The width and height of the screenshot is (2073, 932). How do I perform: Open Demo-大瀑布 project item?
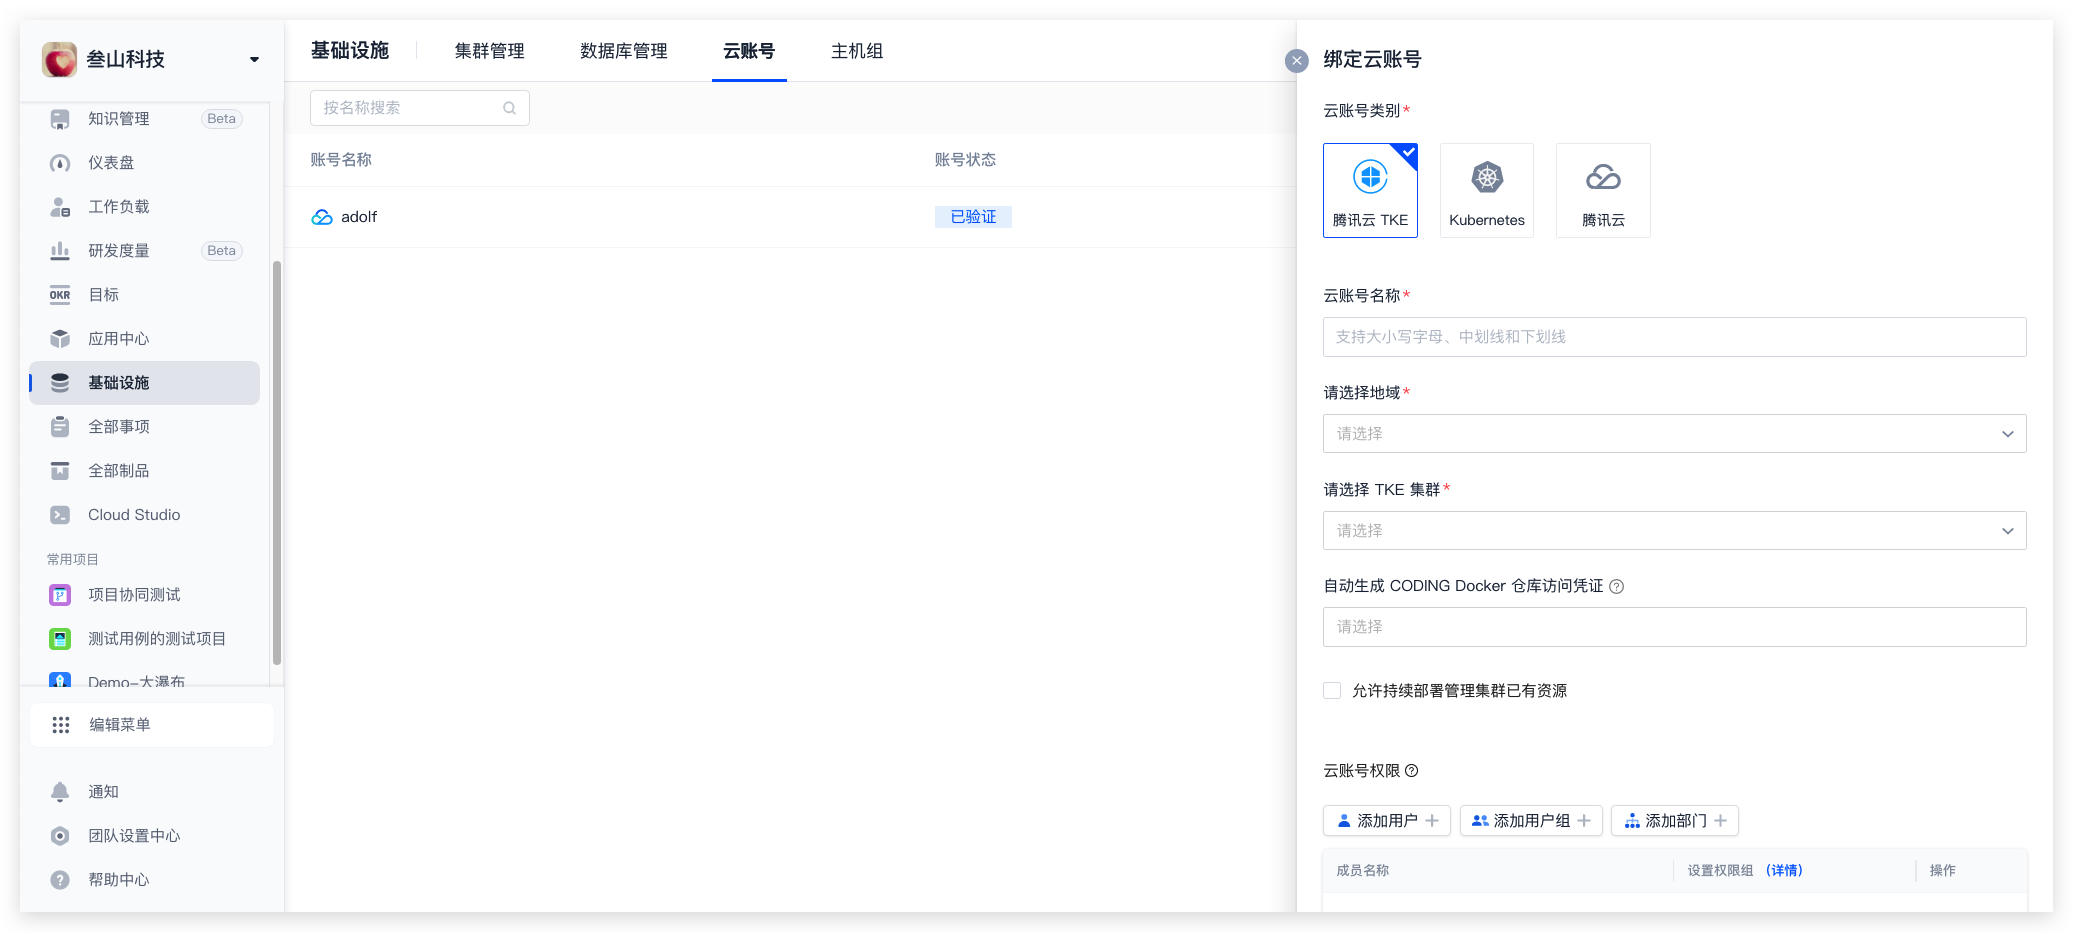pos(136,681)
